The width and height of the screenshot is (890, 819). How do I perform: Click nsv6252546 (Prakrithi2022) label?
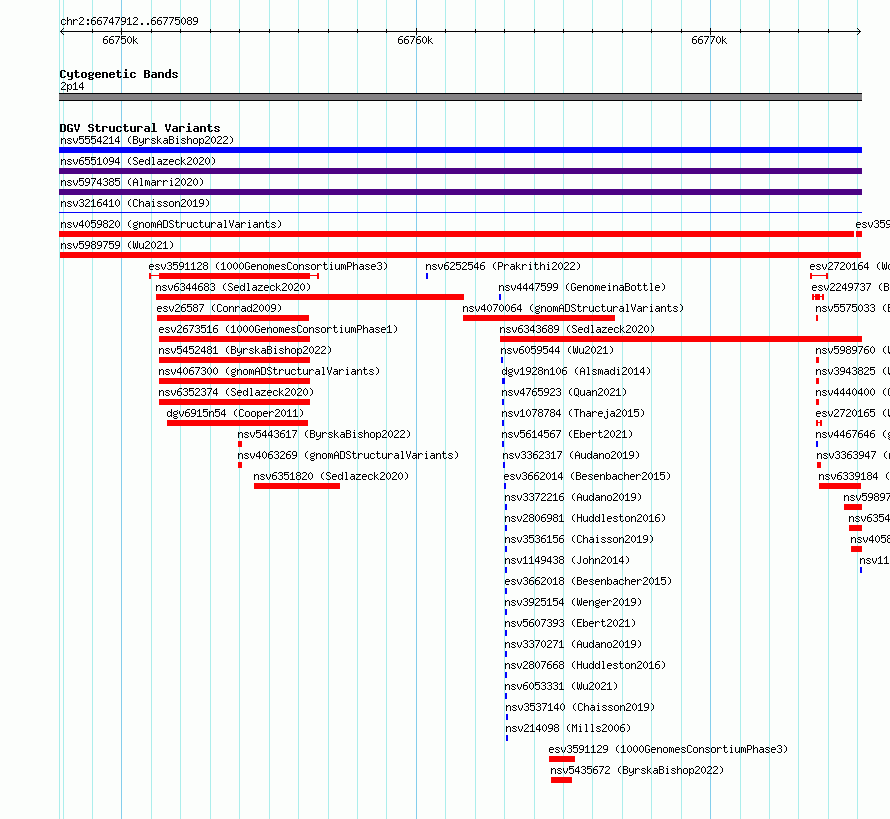(x=503, y=266)
